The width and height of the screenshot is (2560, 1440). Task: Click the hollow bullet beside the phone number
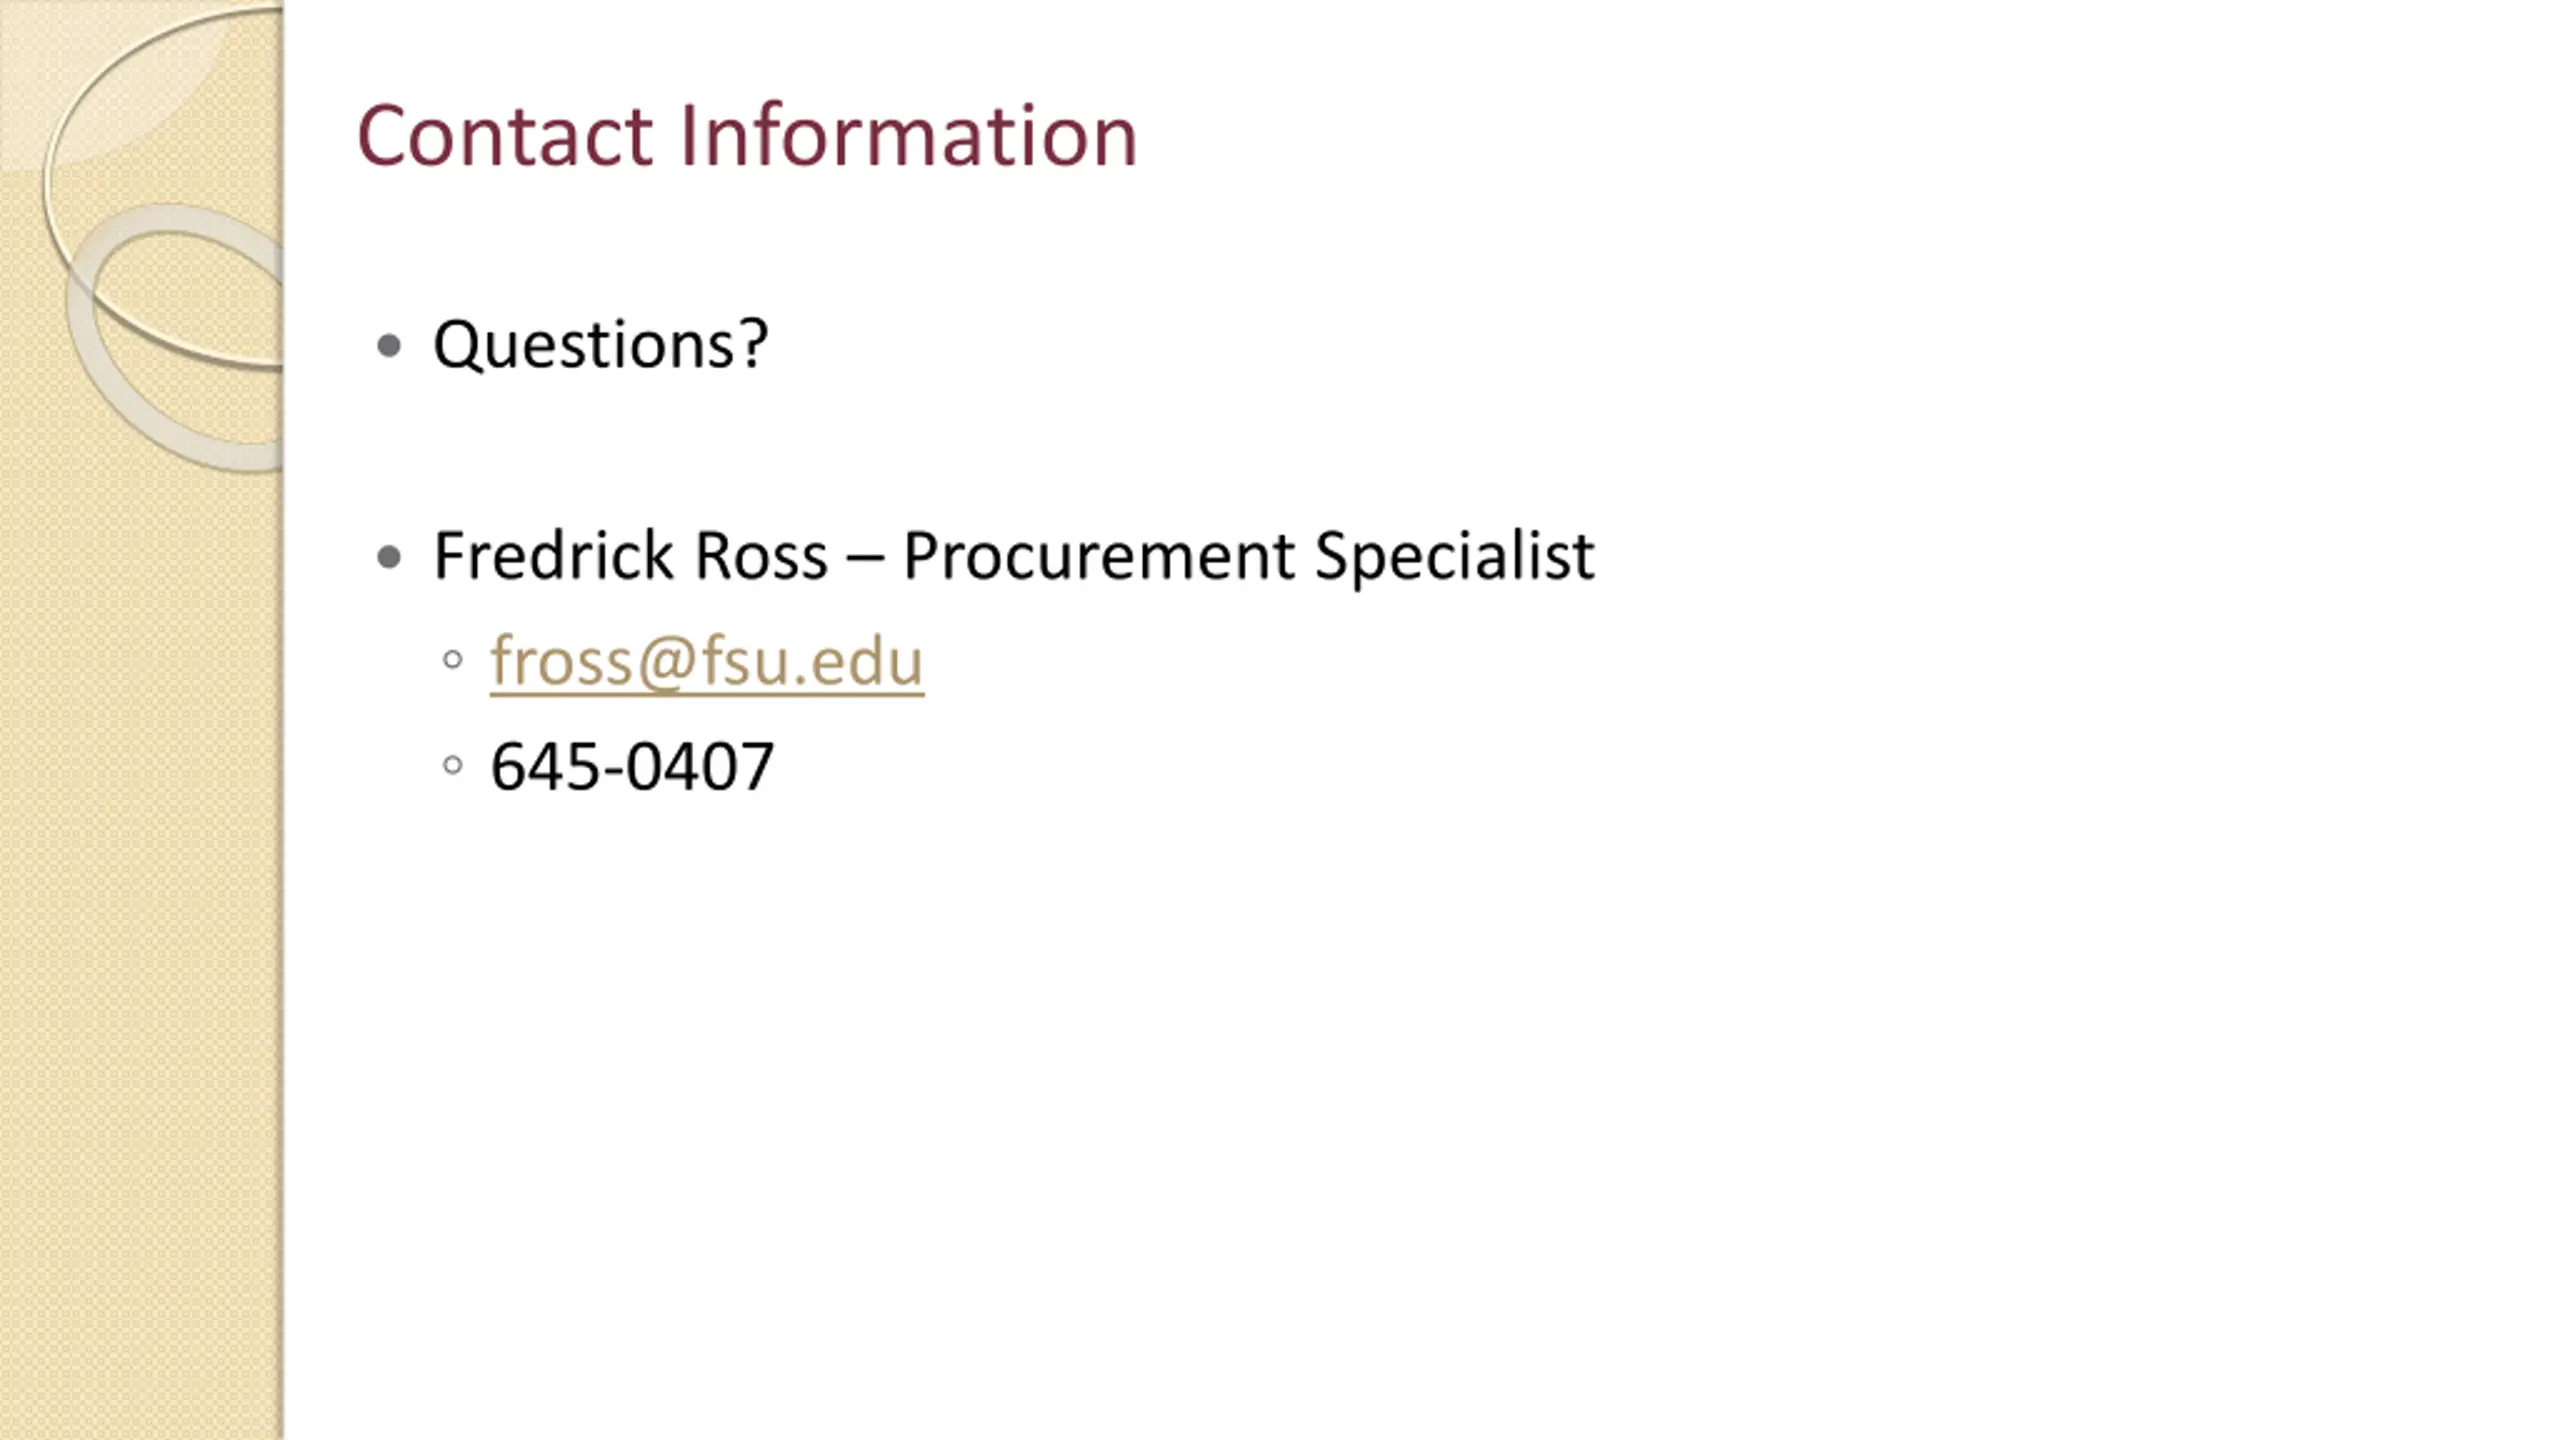tap(452, 766)
